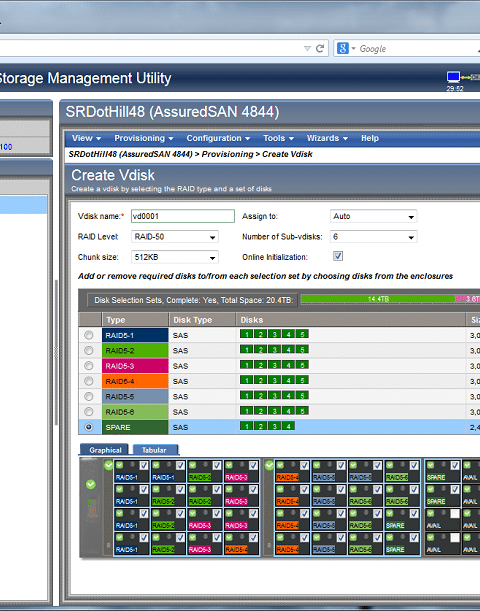Open the Configuration menu

pos(218,138)
